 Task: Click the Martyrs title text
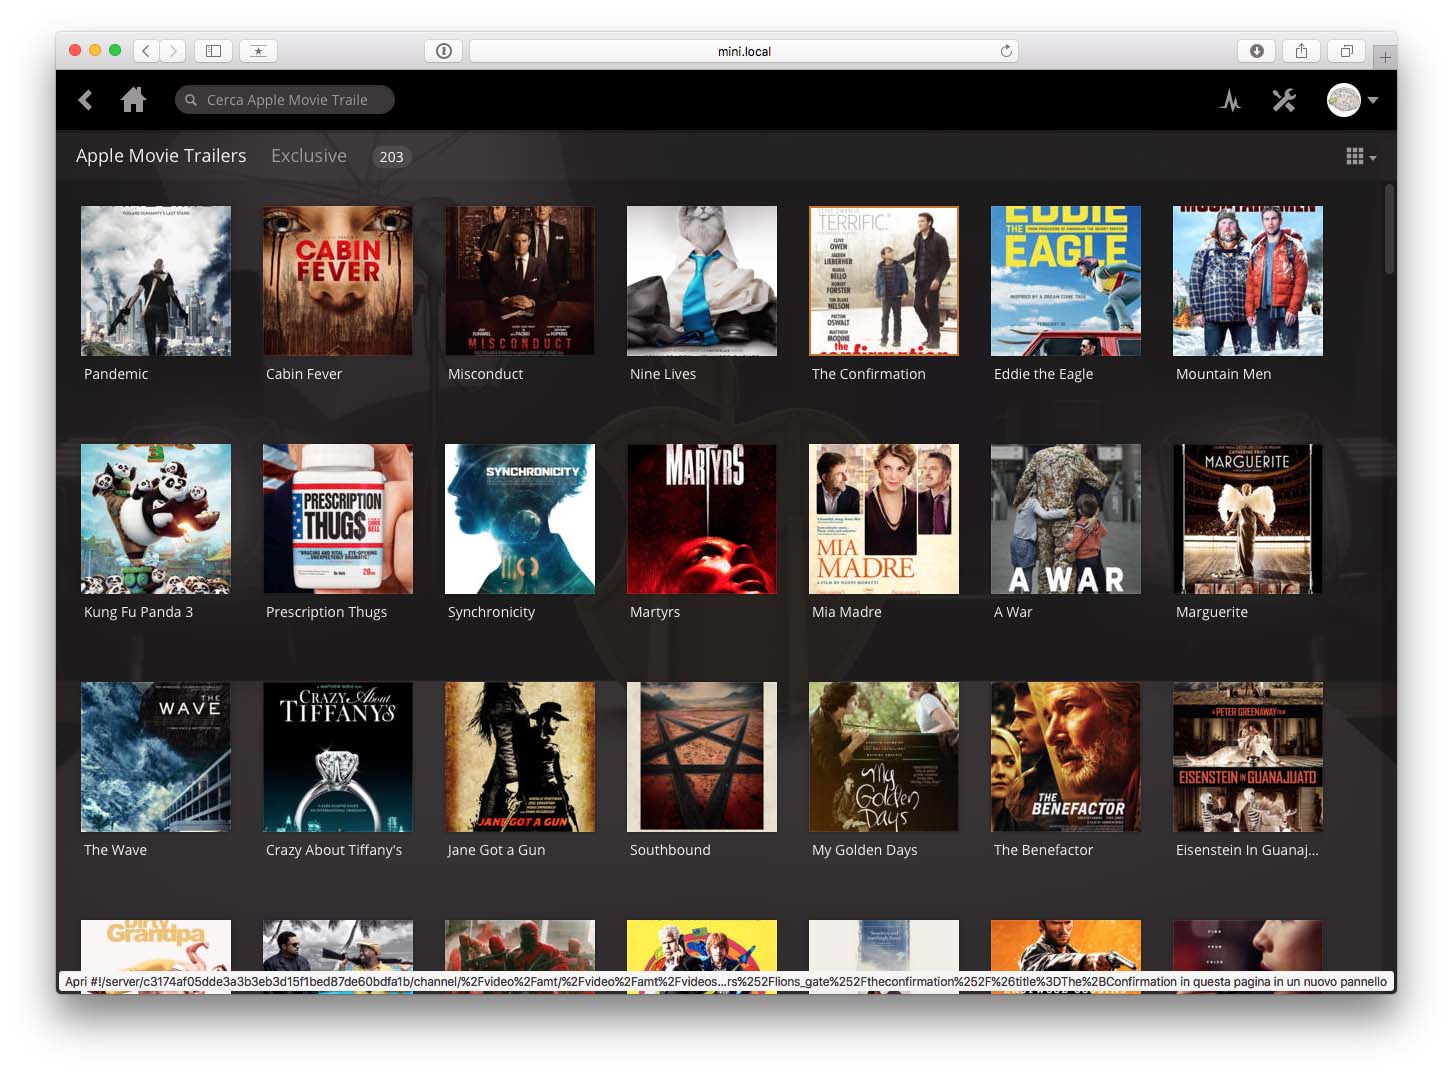pos(655,612)
